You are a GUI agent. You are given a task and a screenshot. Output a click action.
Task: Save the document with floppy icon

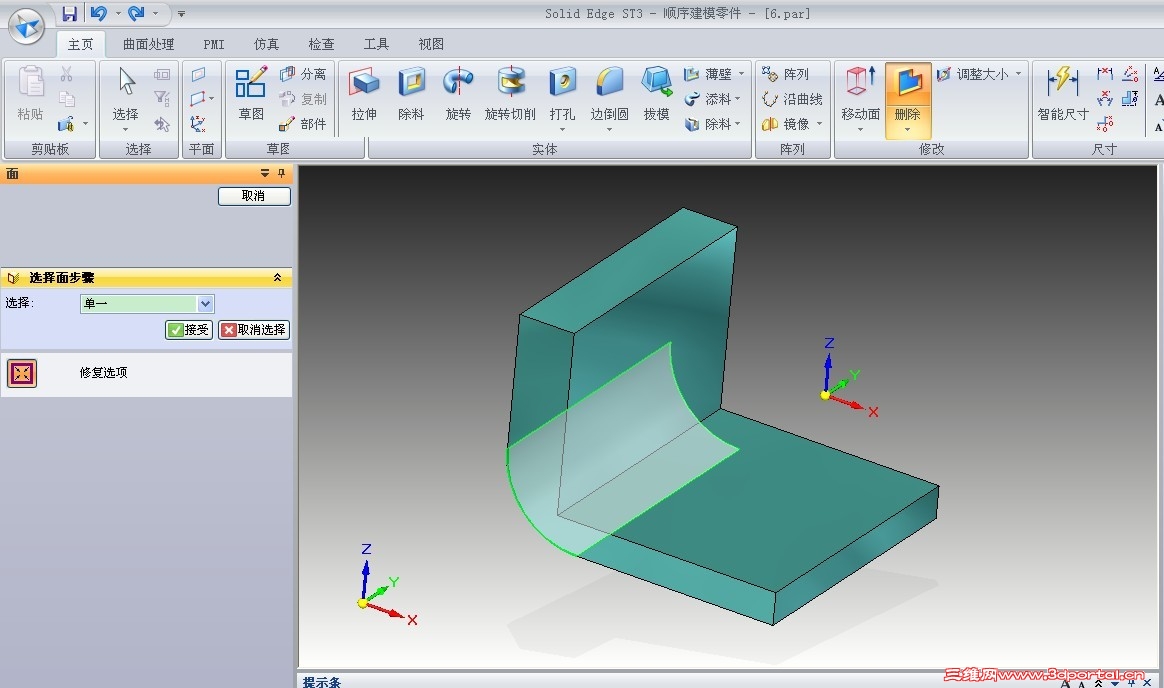point(70,13)
